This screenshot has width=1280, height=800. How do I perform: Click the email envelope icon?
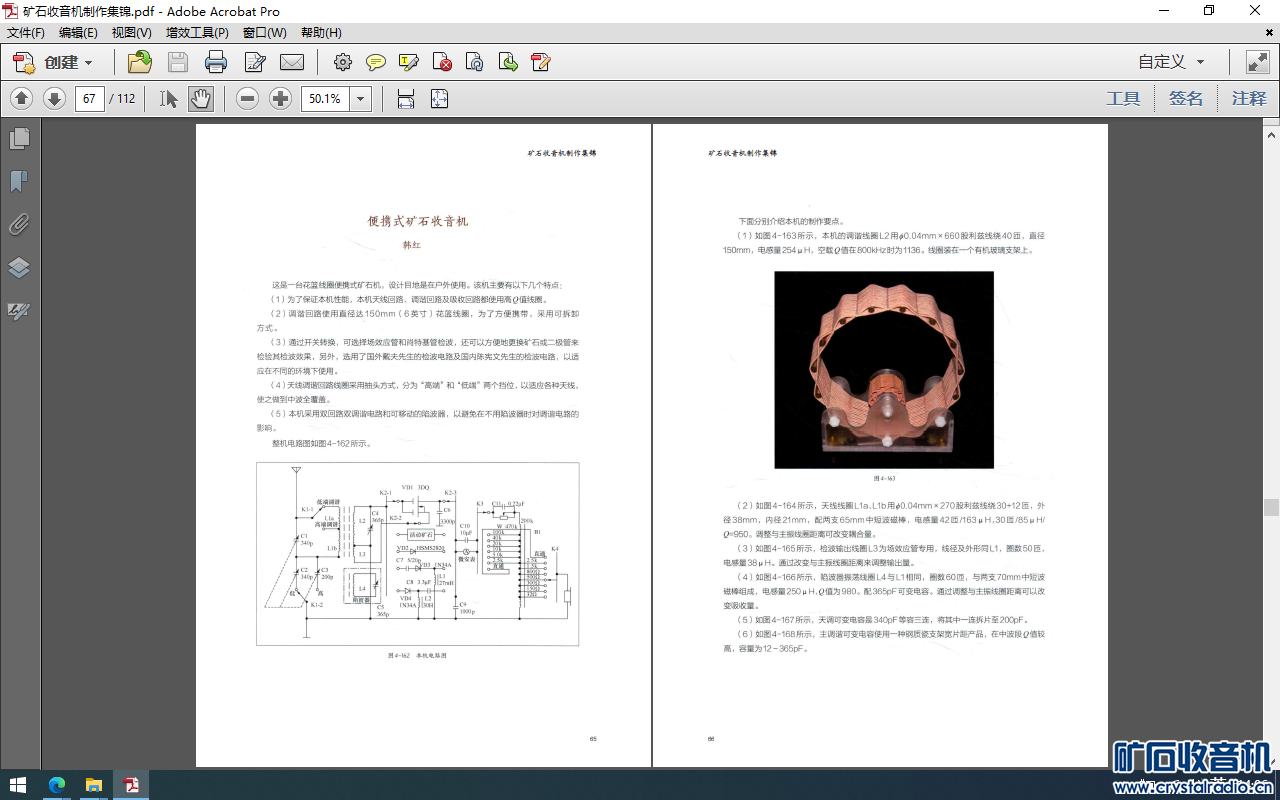pyautogui.click(x=292, y=62)
